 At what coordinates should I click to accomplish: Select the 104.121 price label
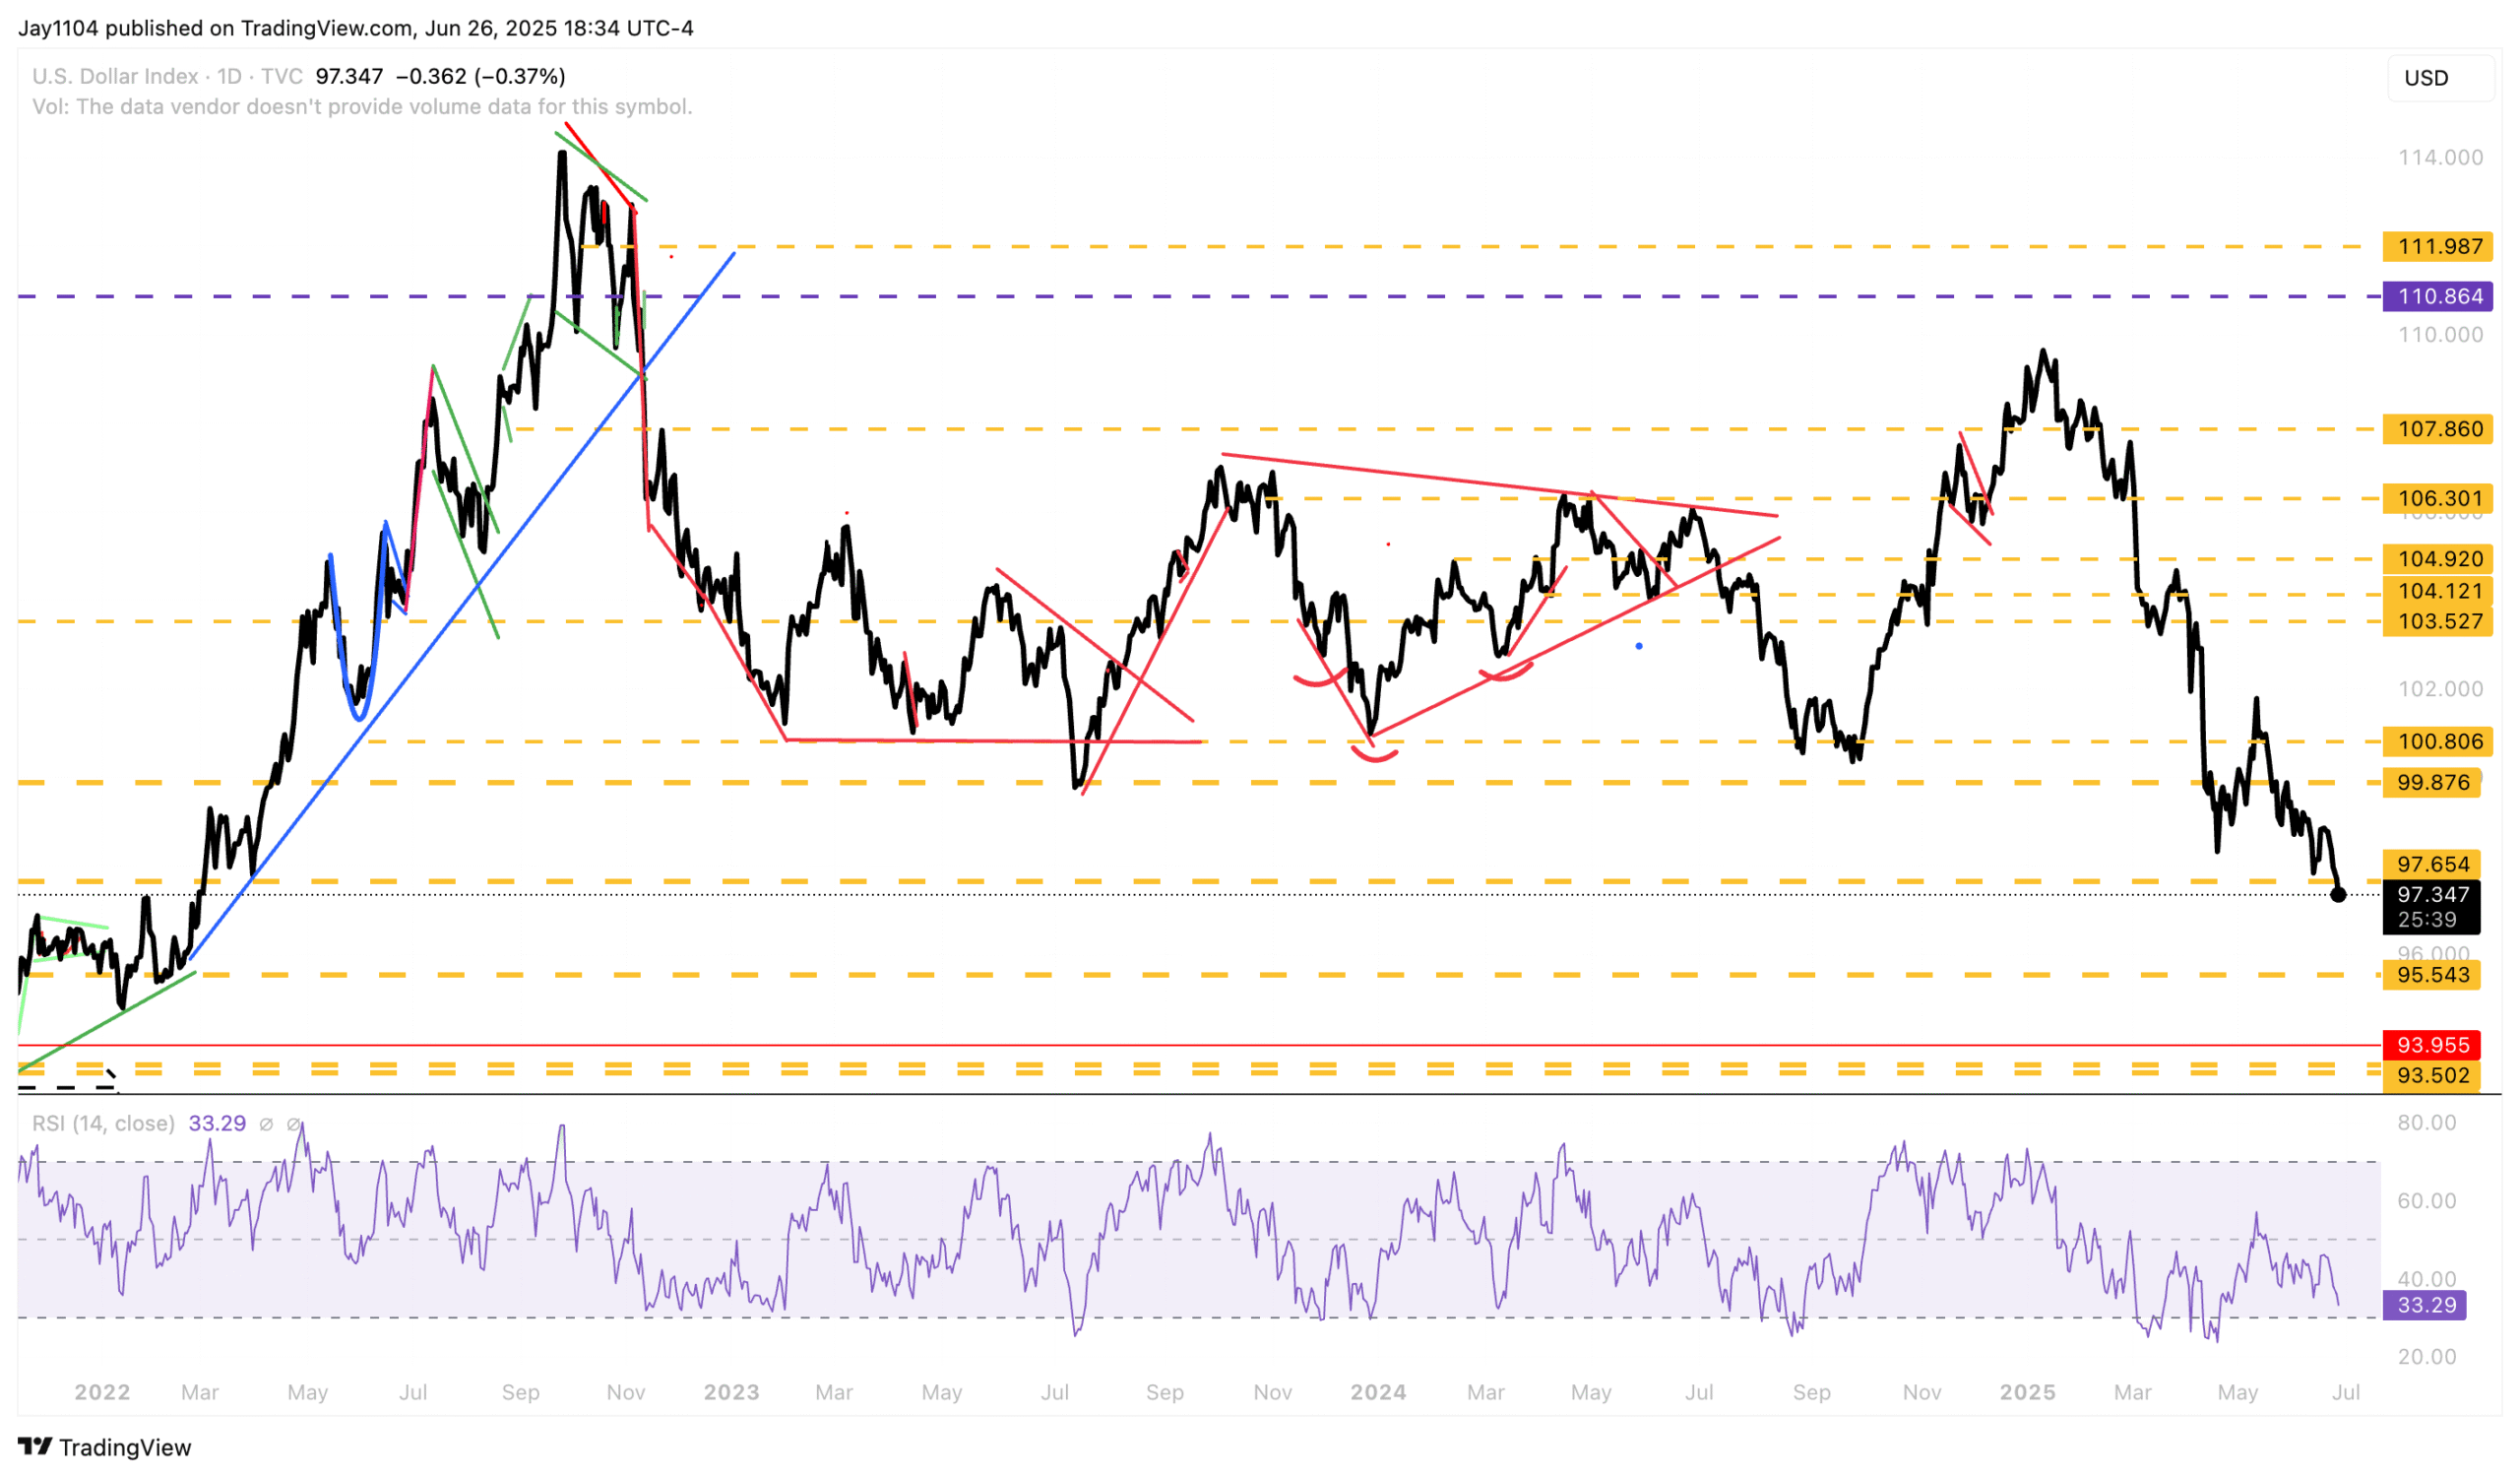pos(2438,591)
